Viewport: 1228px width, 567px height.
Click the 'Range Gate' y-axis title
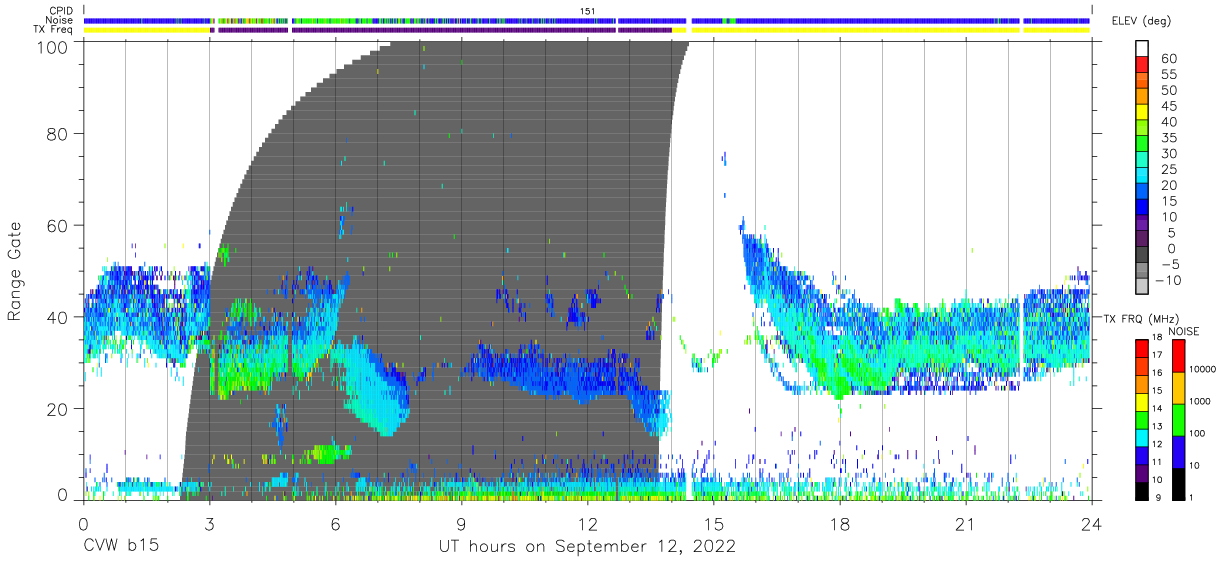(x=15, y=272)
